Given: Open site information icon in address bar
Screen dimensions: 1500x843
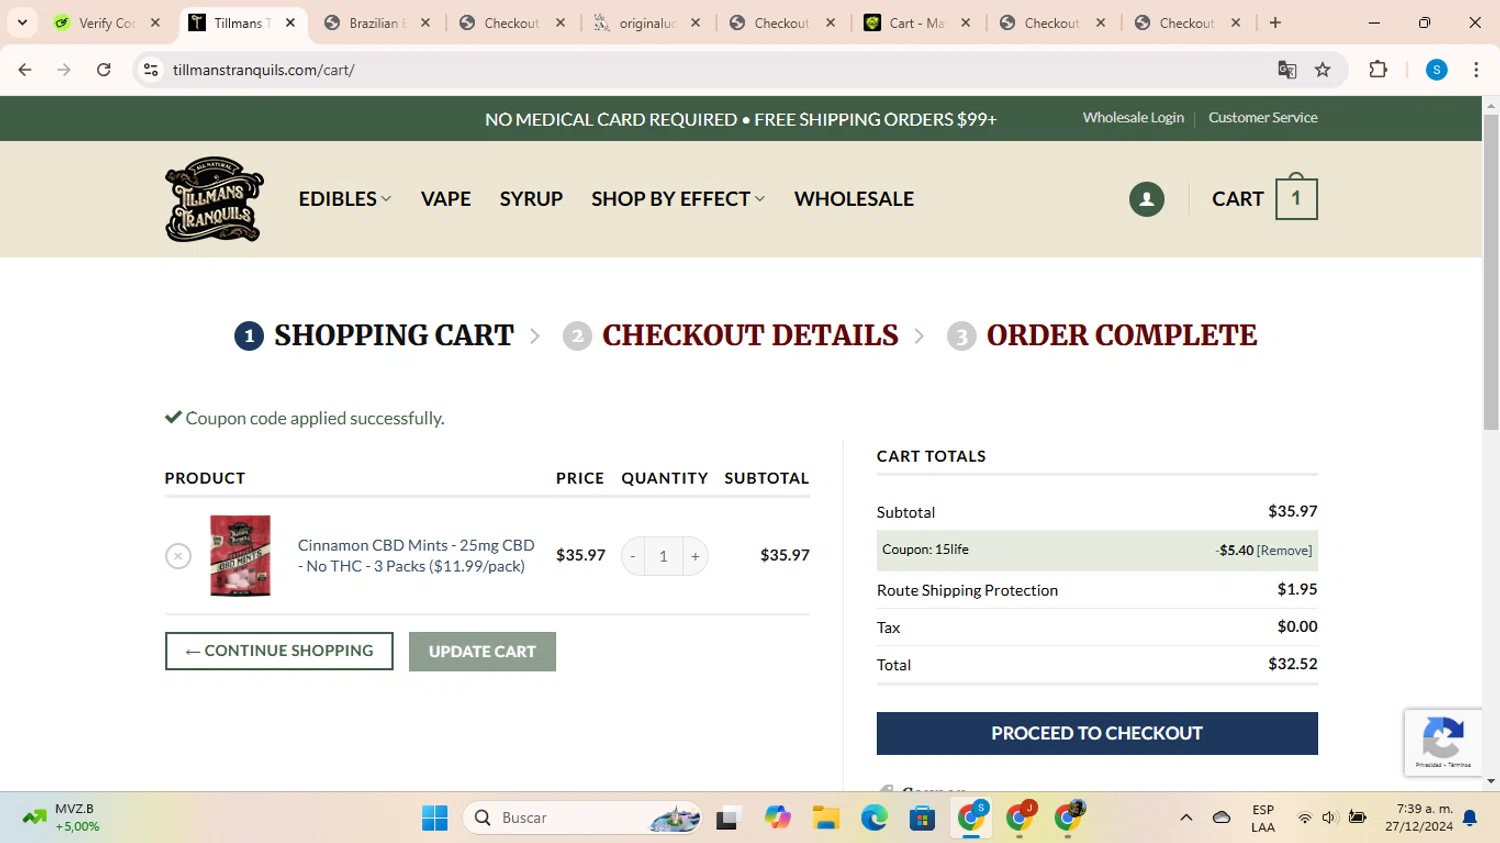Looking at the screenshot, I should (x=151, y=70).
